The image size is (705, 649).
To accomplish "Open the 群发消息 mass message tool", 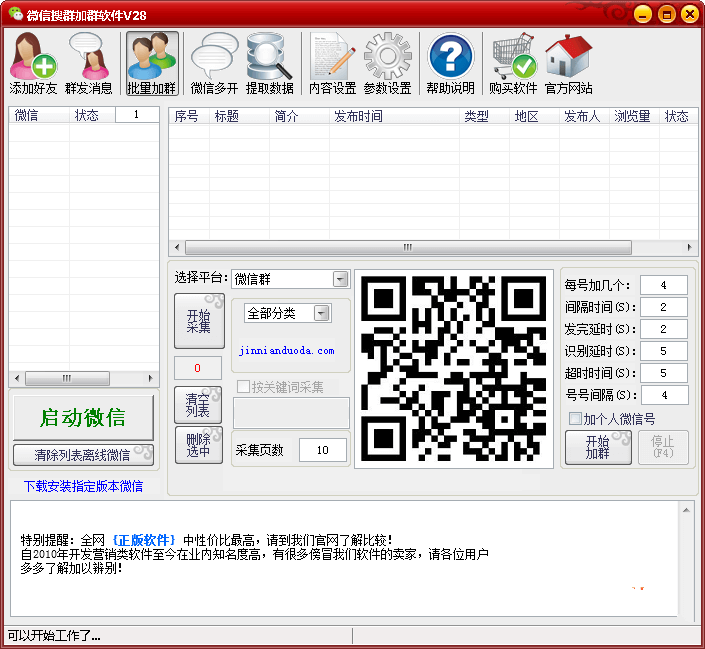I will [89, 63].
